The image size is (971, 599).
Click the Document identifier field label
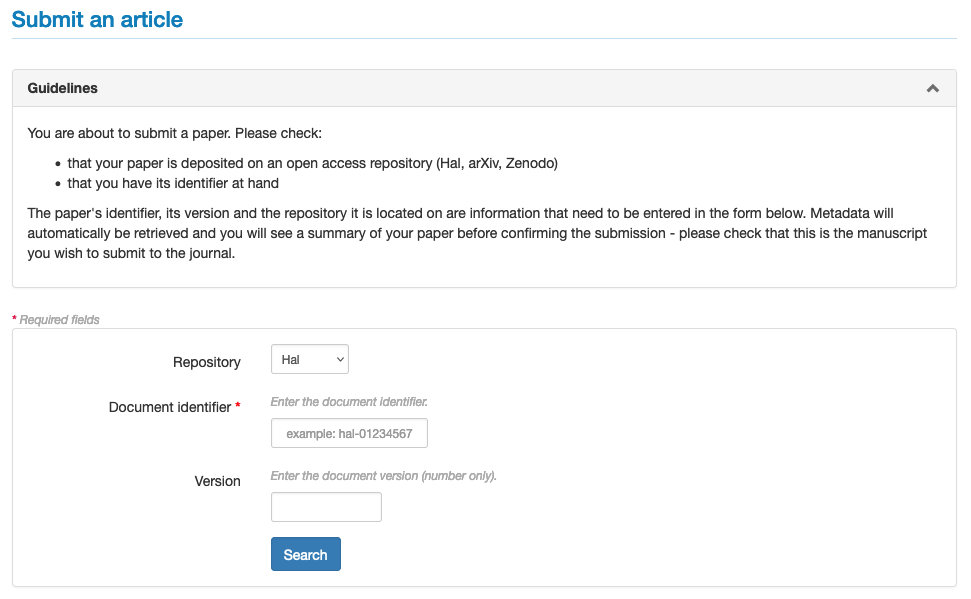point(170,407)
